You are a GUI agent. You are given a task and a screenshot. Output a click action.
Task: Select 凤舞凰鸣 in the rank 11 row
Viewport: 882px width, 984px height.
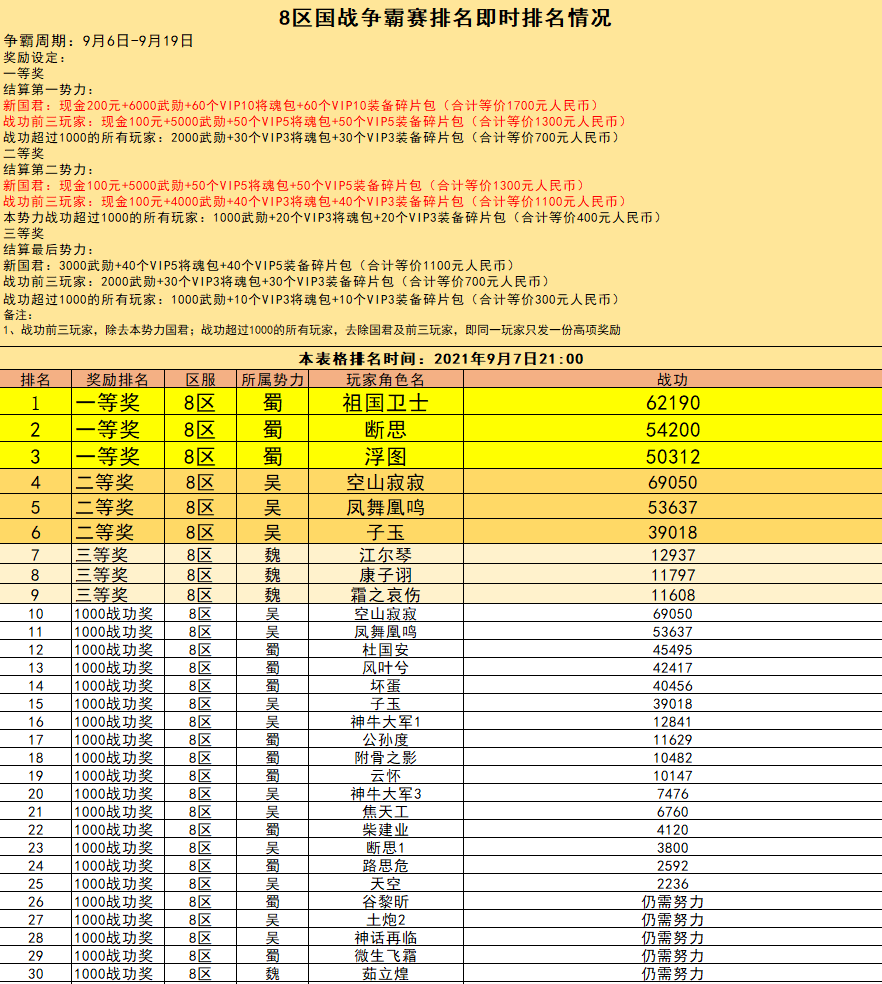[x=385, y=632]
